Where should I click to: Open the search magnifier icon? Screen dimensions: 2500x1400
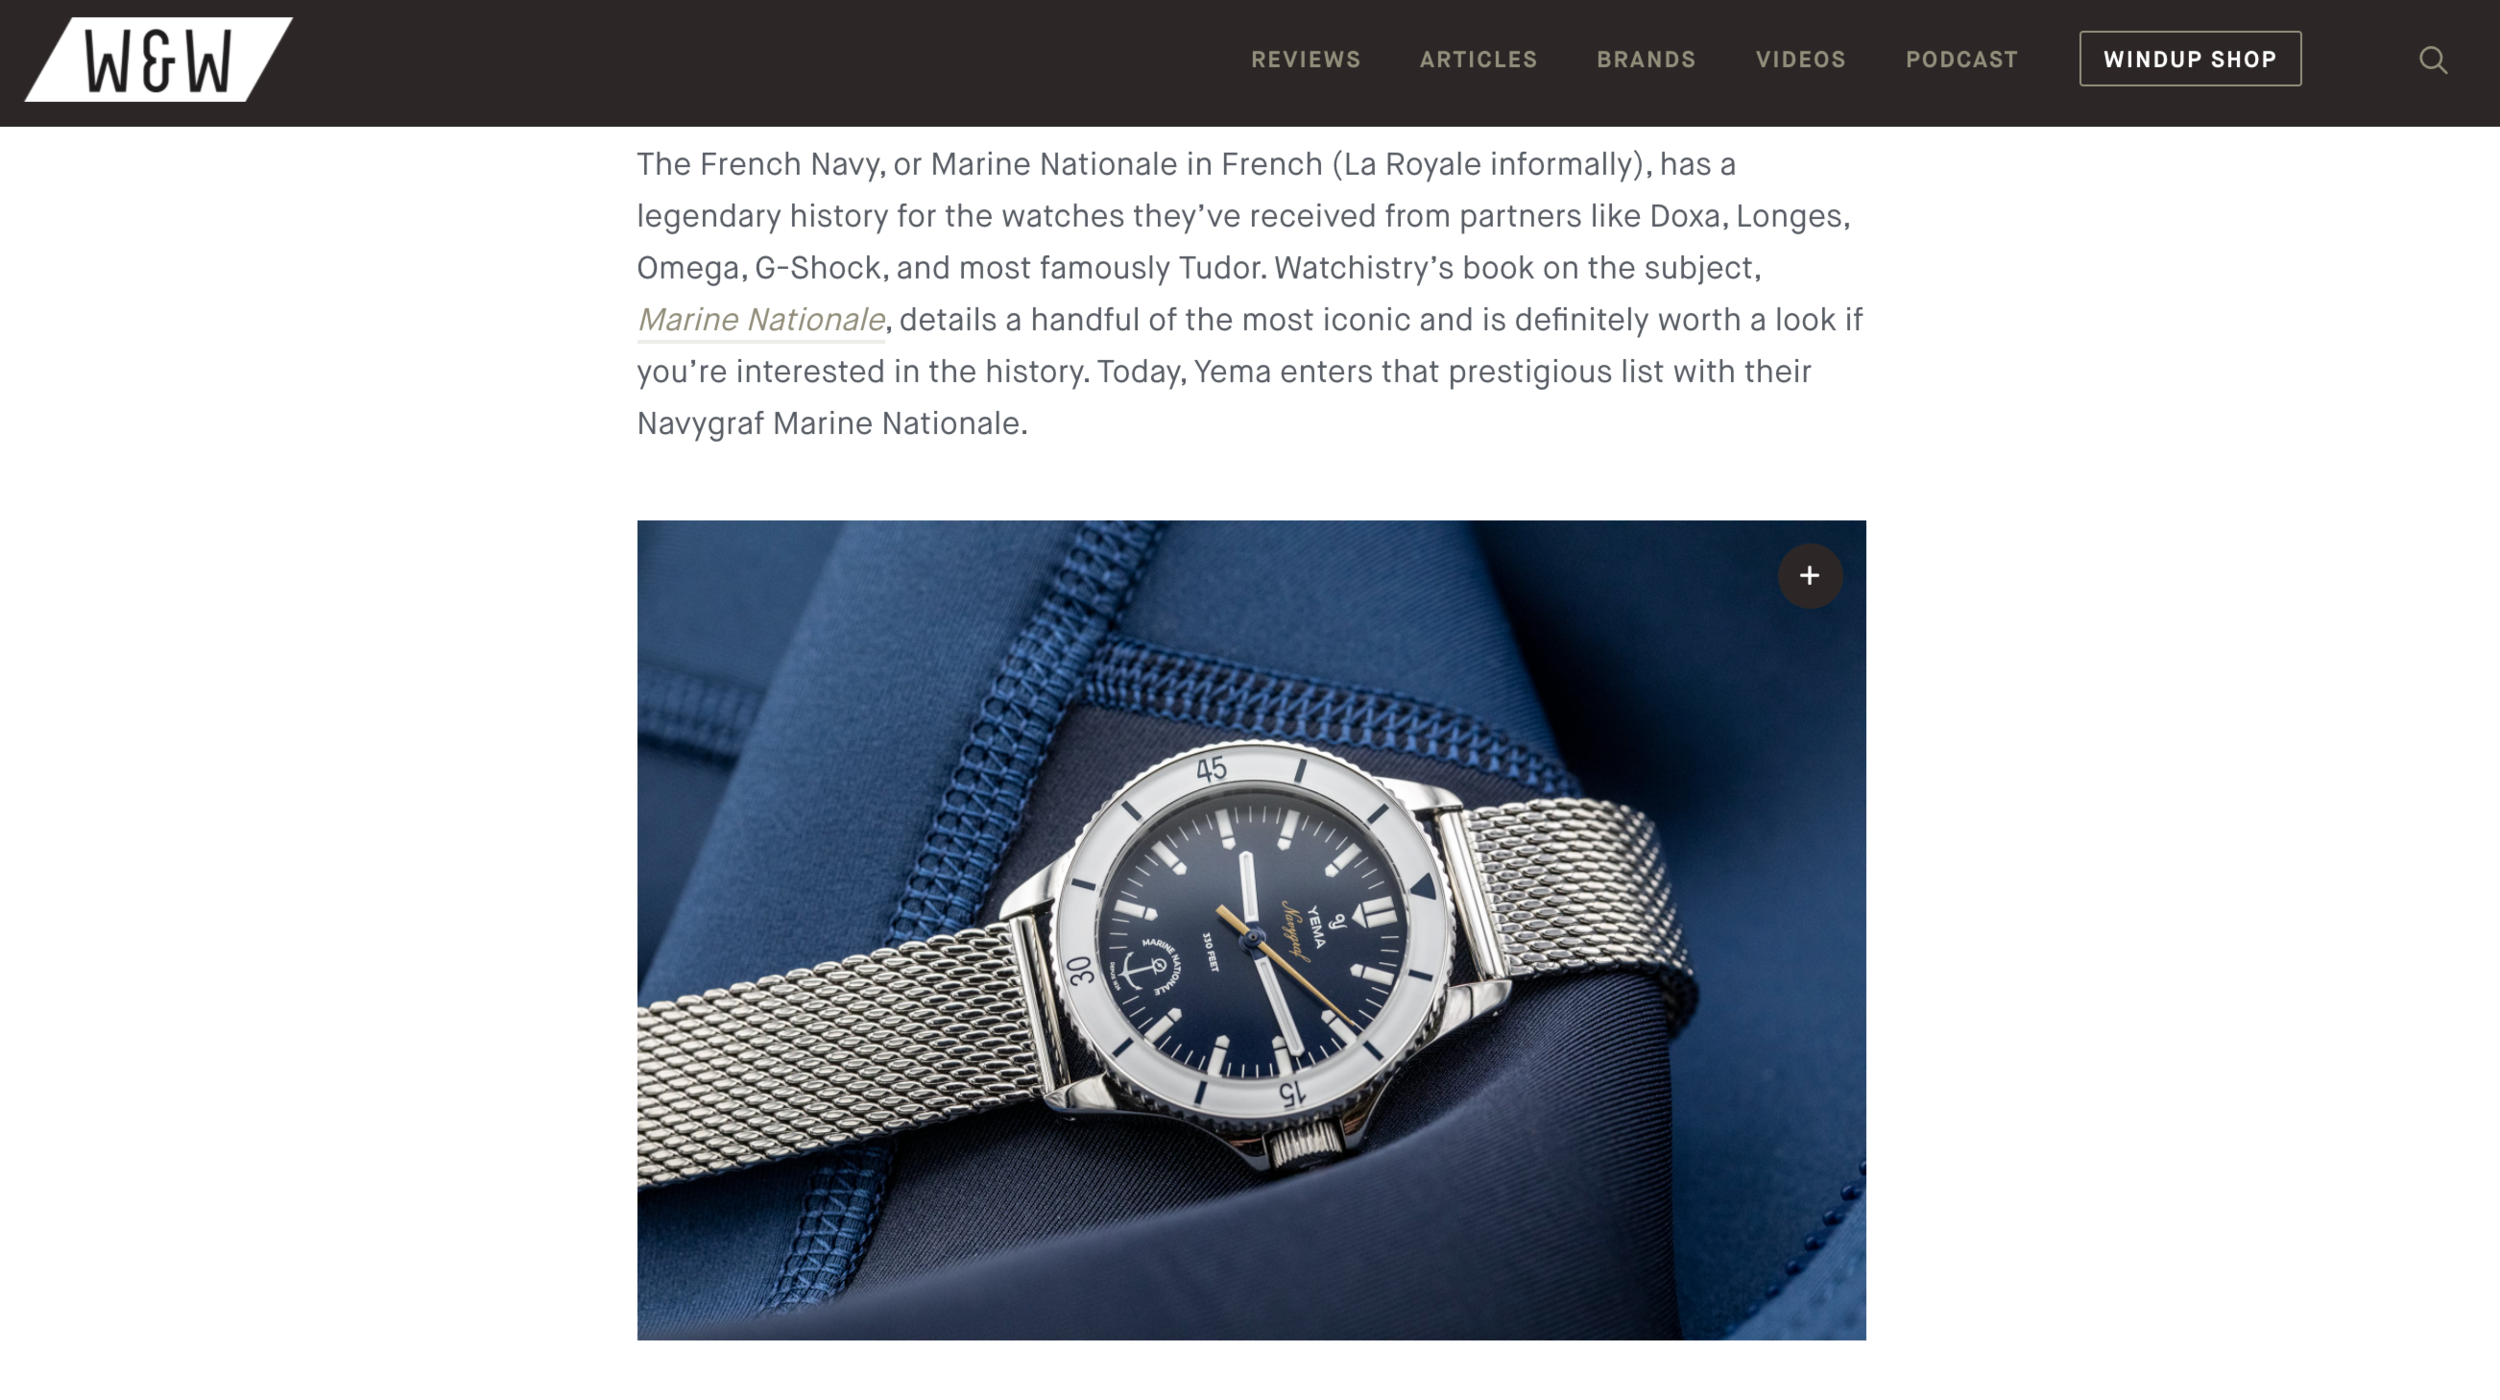click(x=2433, y=60)
